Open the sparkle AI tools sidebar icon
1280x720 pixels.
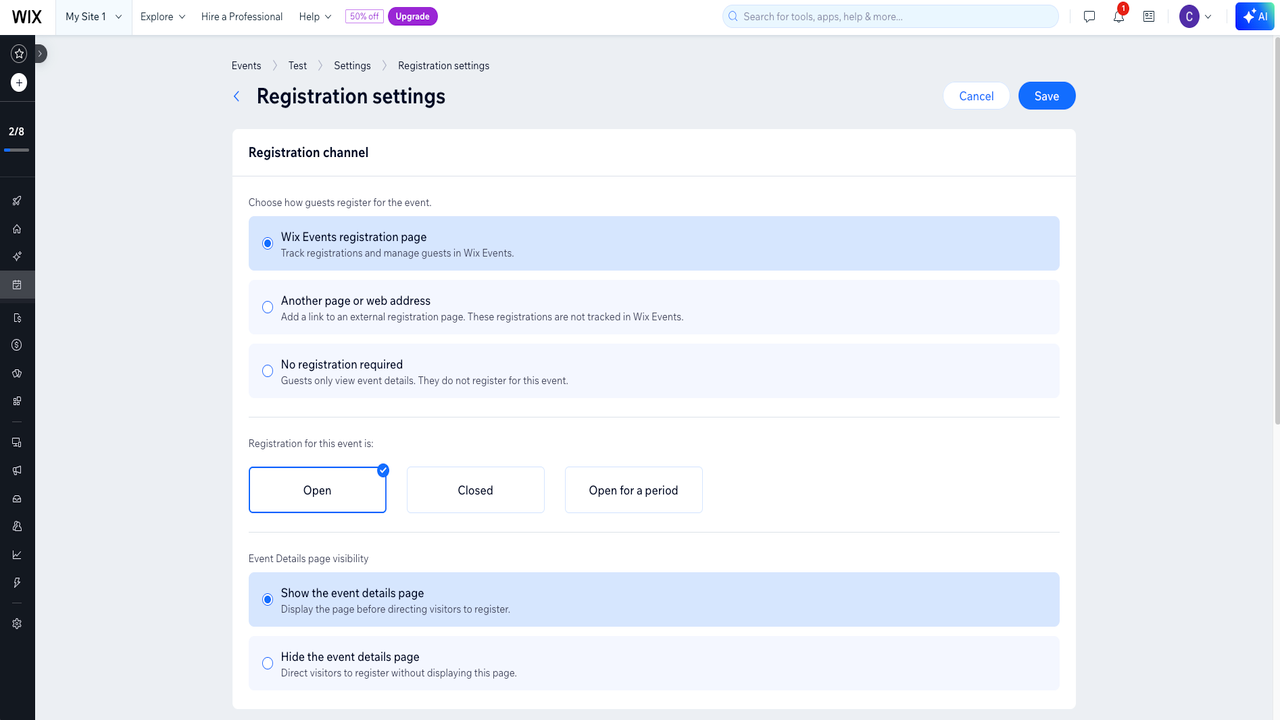coord(17,257)
